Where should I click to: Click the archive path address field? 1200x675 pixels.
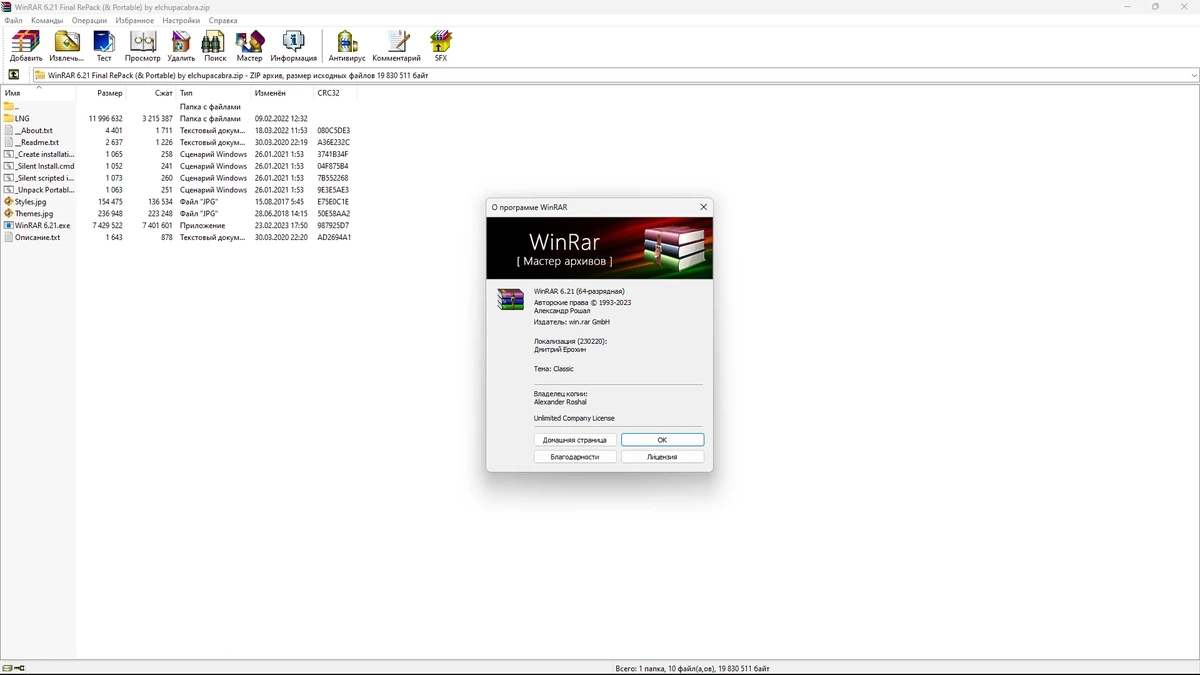[614, 75]
